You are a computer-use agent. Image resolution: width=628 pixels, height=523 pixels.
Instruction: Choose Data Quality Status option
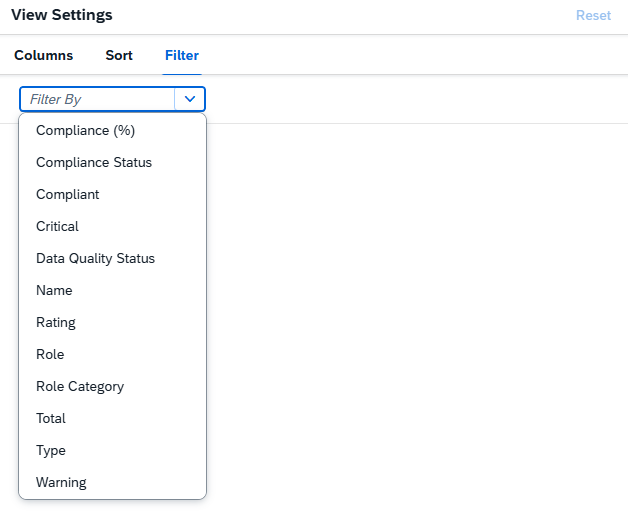[95, 258]
